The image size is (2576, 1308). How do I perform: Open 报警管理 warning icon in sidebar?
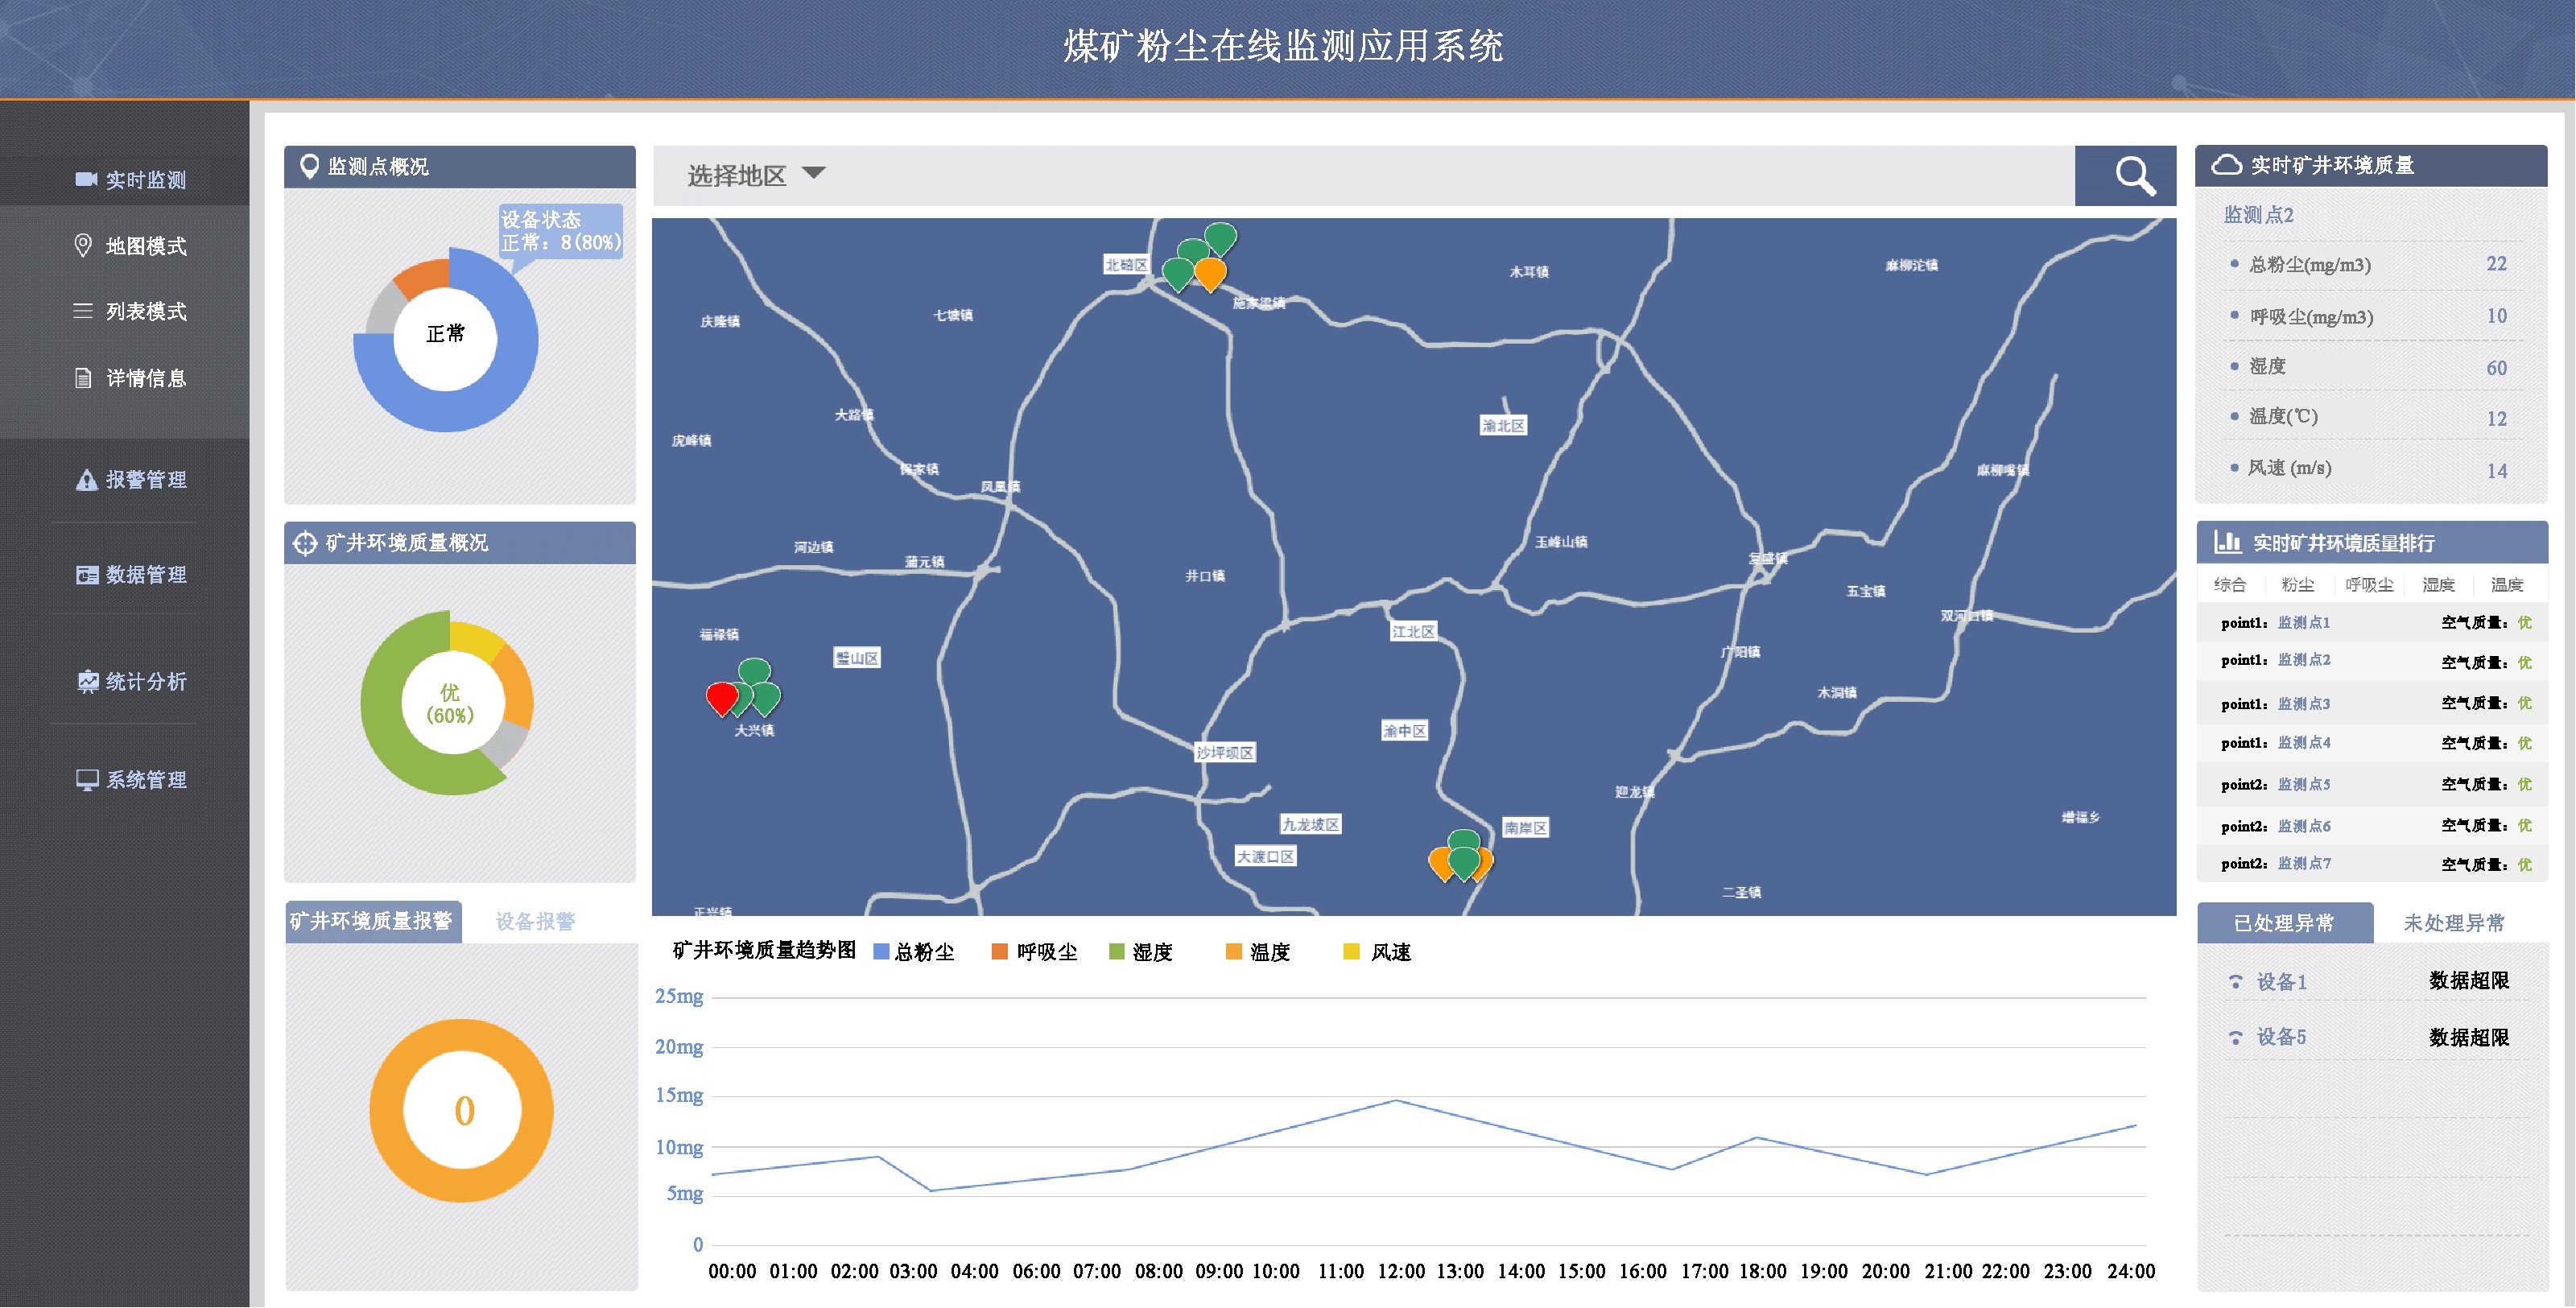click(87, 480)
